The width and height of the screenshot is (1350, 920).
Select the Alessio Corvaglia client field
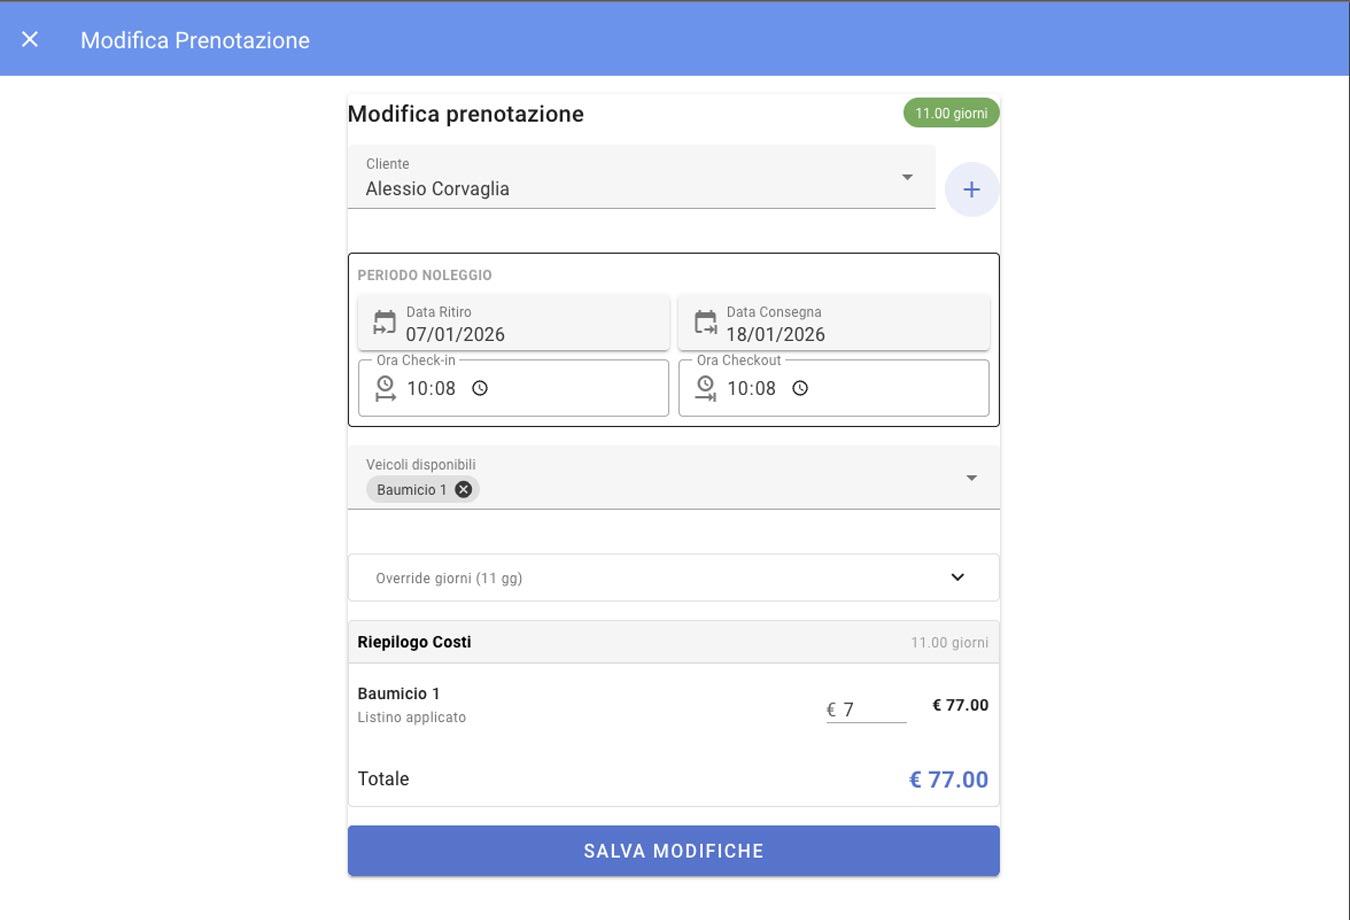641,177
